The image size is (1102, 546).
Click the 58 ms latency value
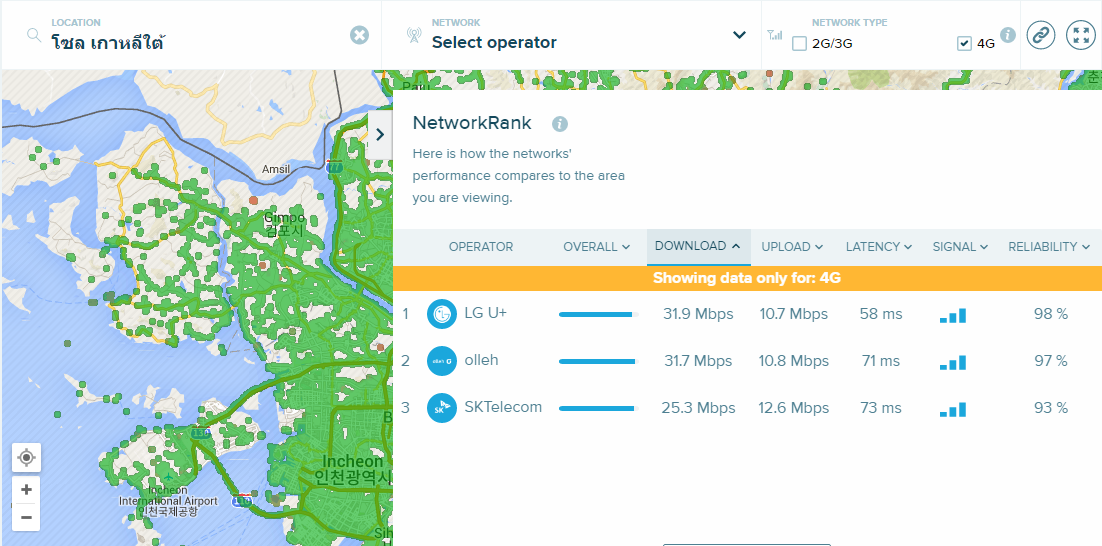click(881, 314)
